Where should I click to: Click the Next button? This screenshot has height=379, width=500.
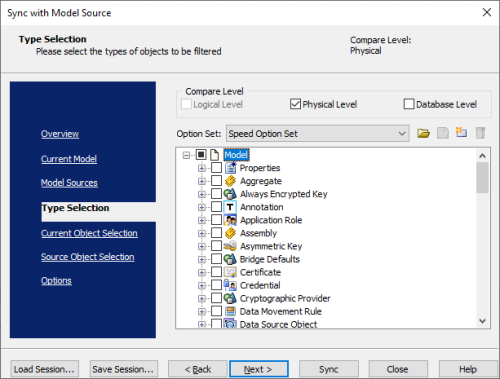click(259, 369)
